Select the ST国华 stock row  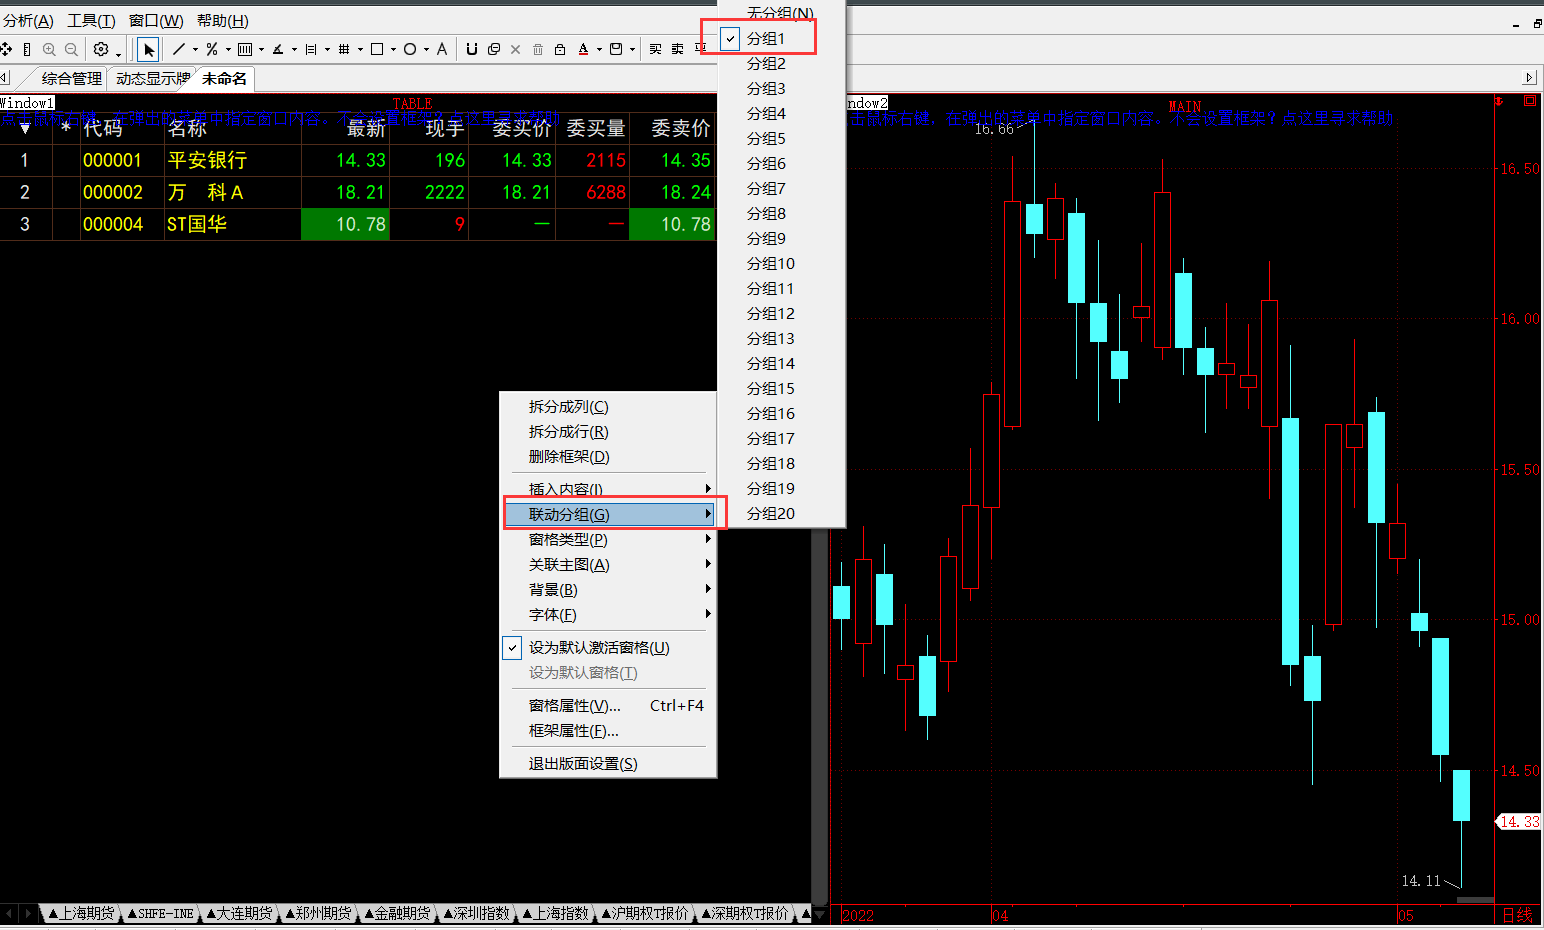tap(357, 224)
